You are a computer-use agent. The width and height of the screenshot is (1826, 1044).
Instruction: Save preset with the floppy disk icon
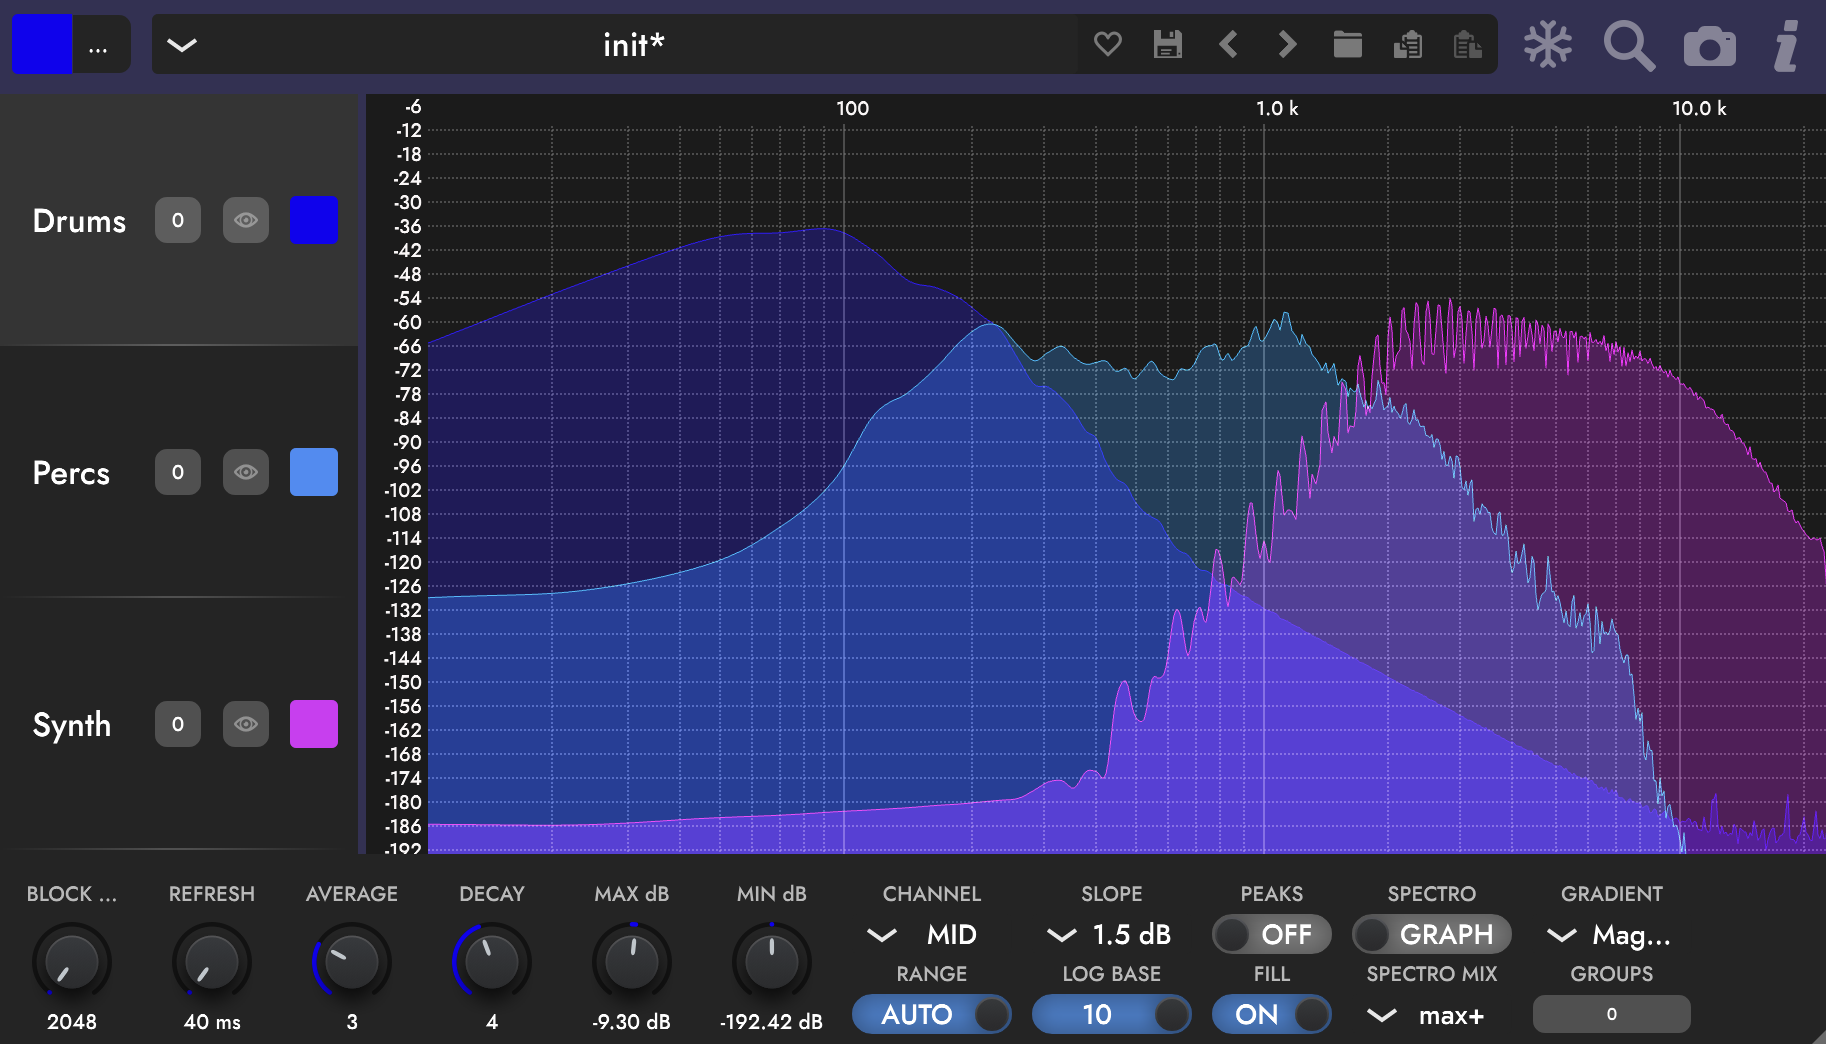point(1167,44)
